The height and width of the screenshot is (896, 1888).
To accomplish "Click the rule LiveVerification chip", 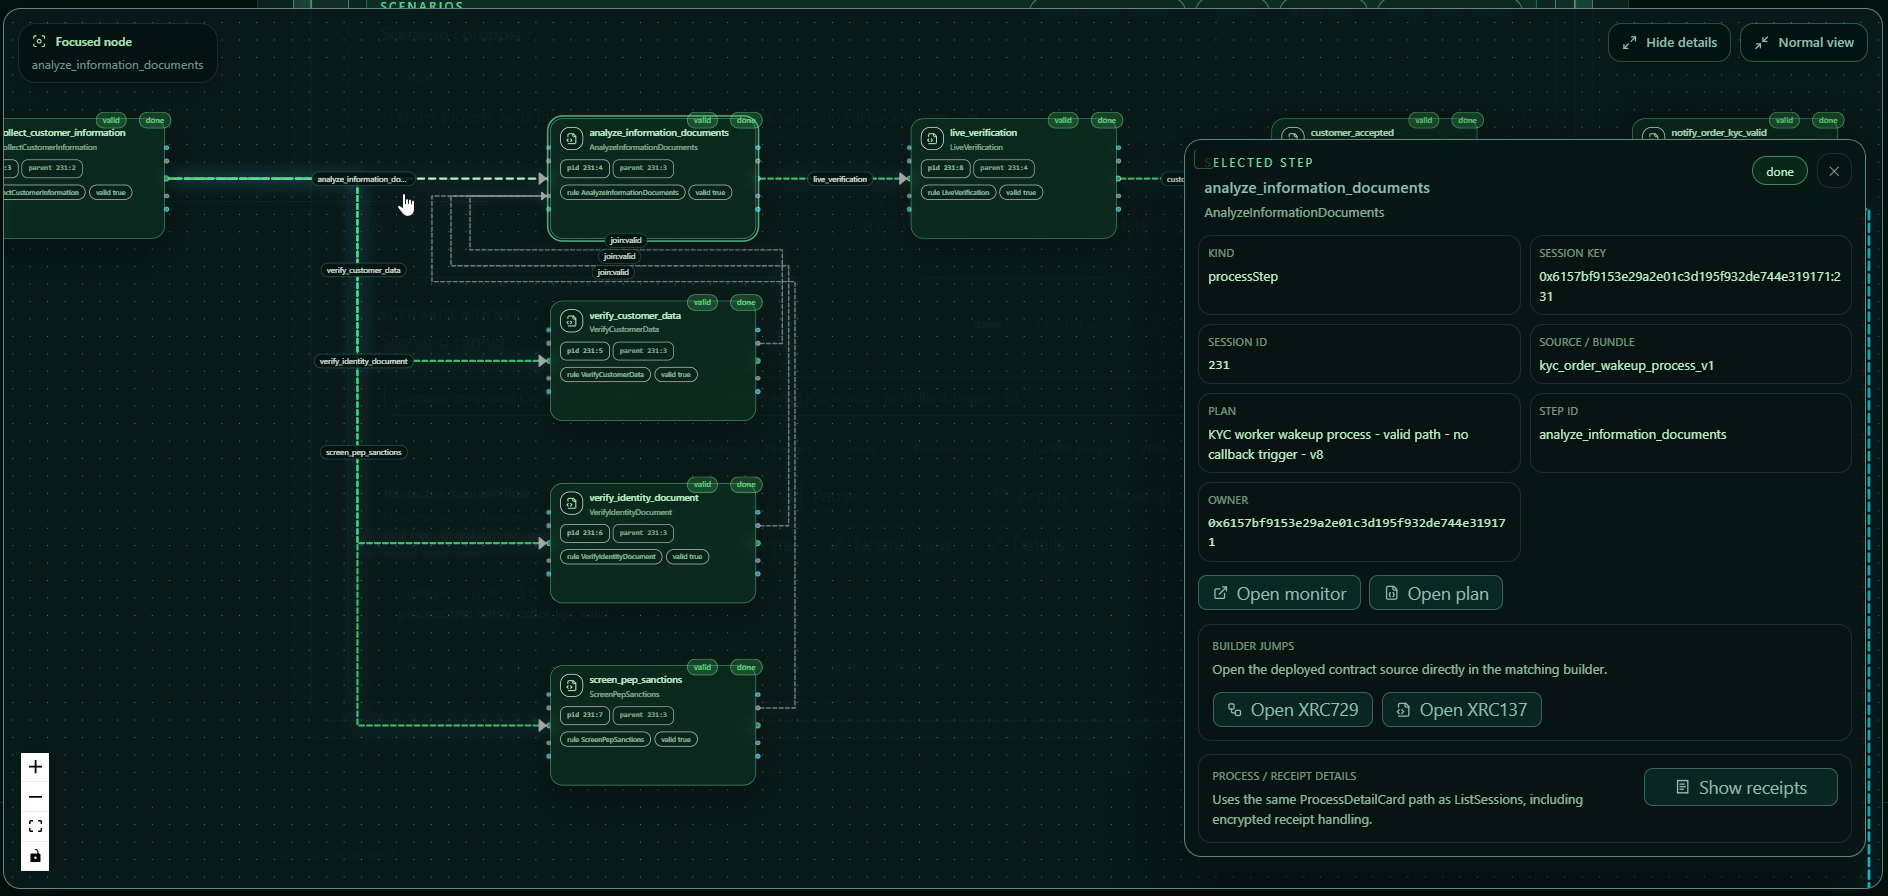I will pos(958,192).
